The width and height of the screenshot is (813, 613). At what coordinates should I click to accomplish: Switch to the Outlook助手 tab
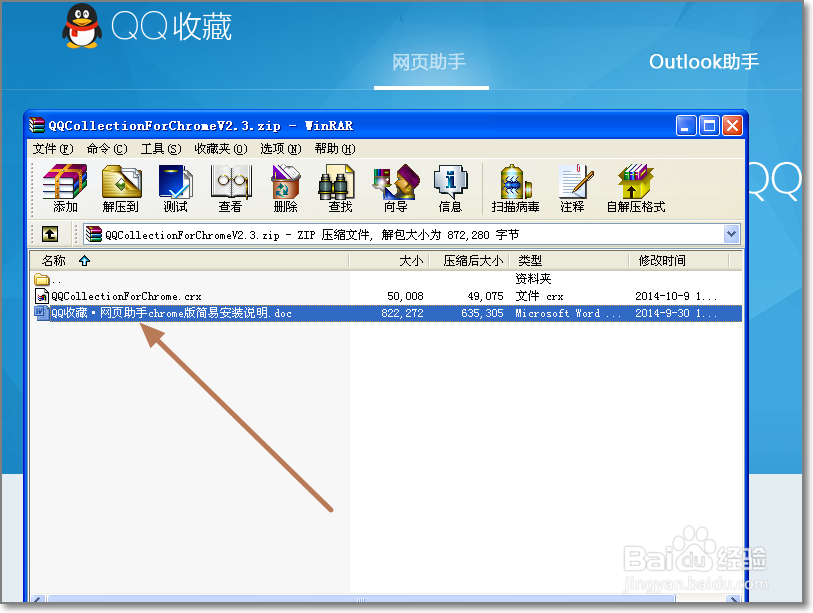pyautogui.click(x=704, y=62)
